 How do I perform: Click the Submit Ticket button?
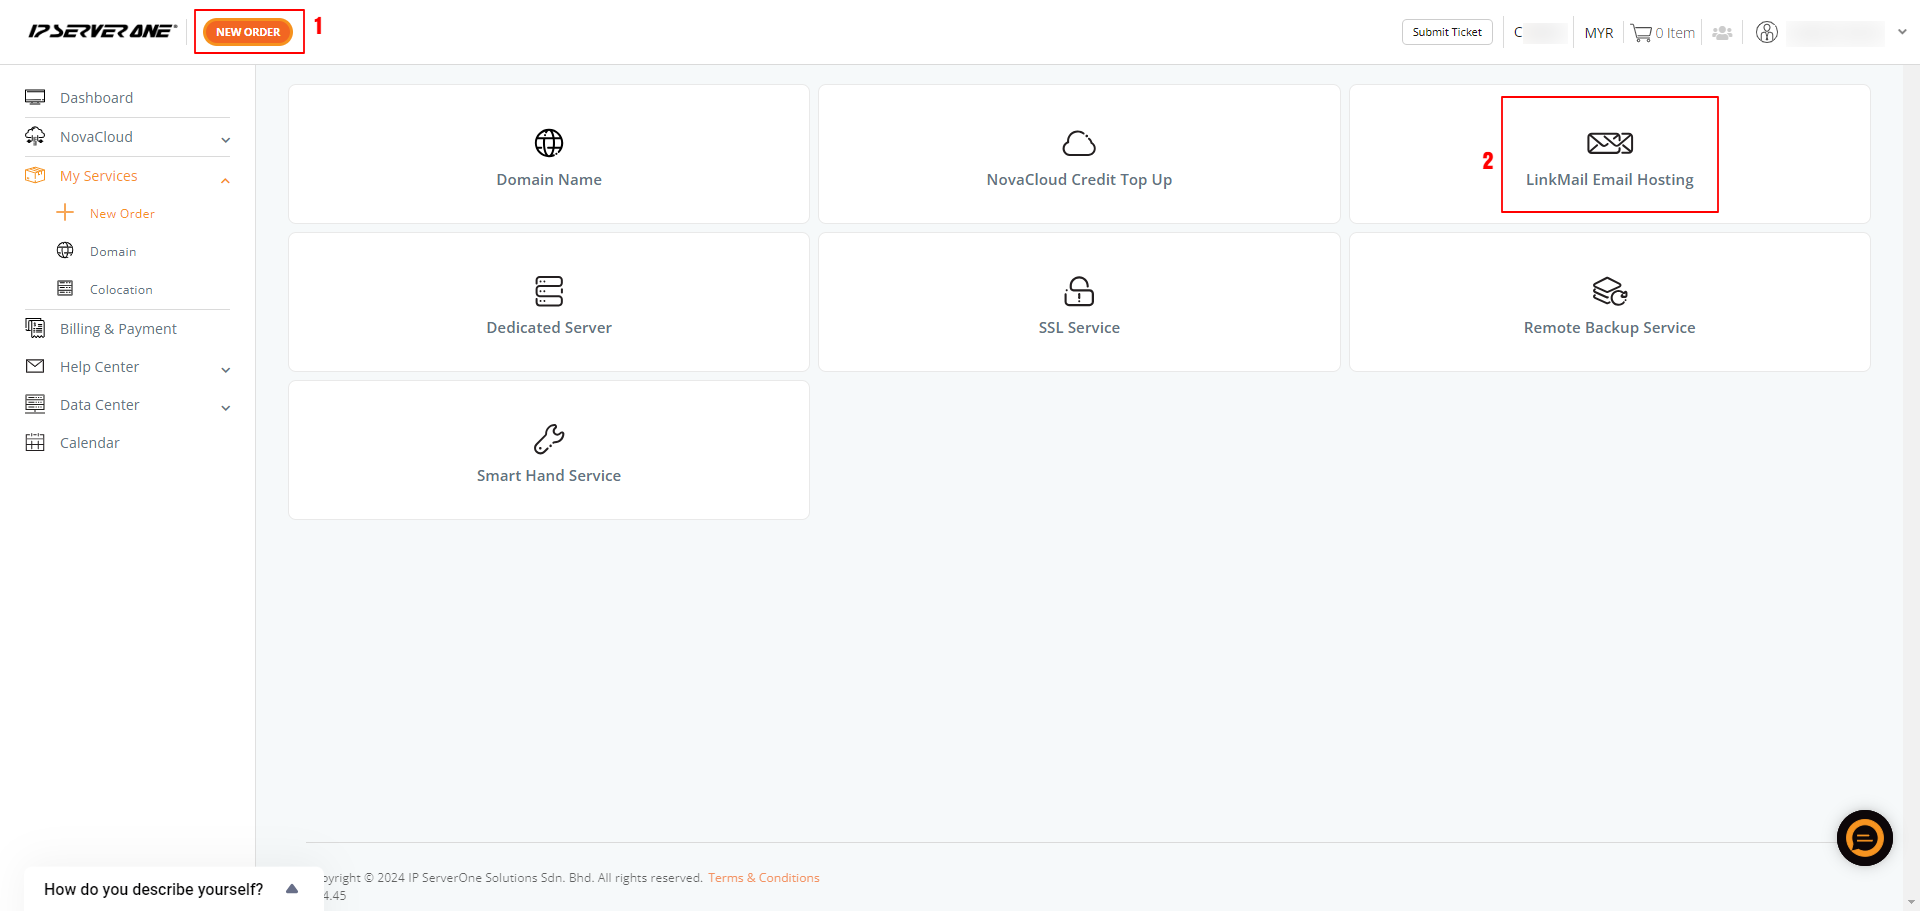tap(1447, 32)
